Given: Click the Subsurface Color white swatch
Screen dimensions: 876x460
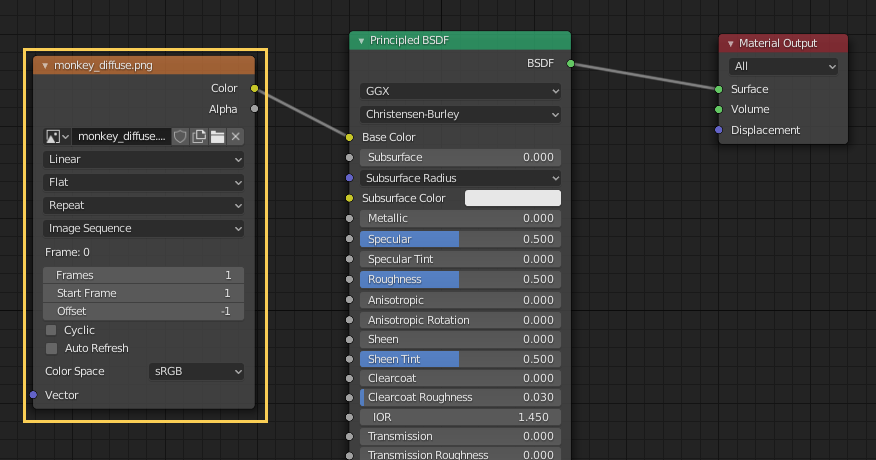Looking at the screenshot, I should 513,198.
